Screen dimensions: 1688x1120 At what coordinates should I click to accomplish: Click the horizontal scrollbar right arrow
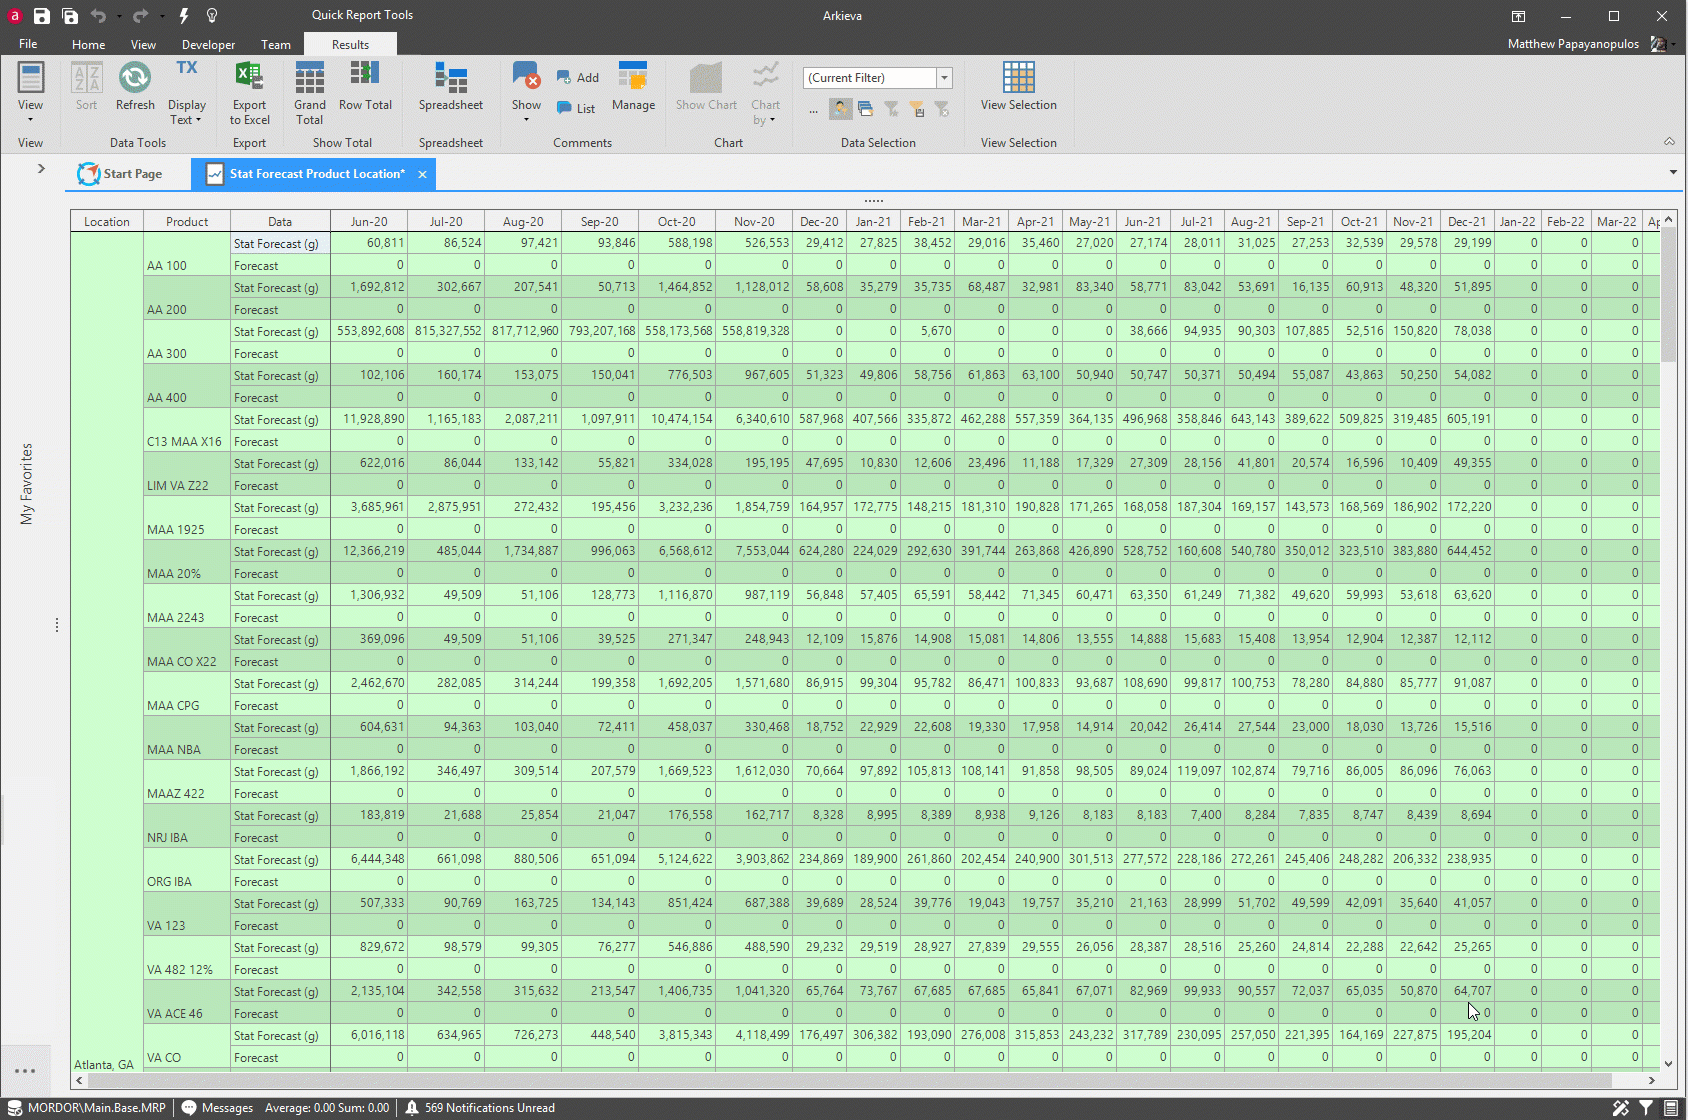click(1651, 1080)
